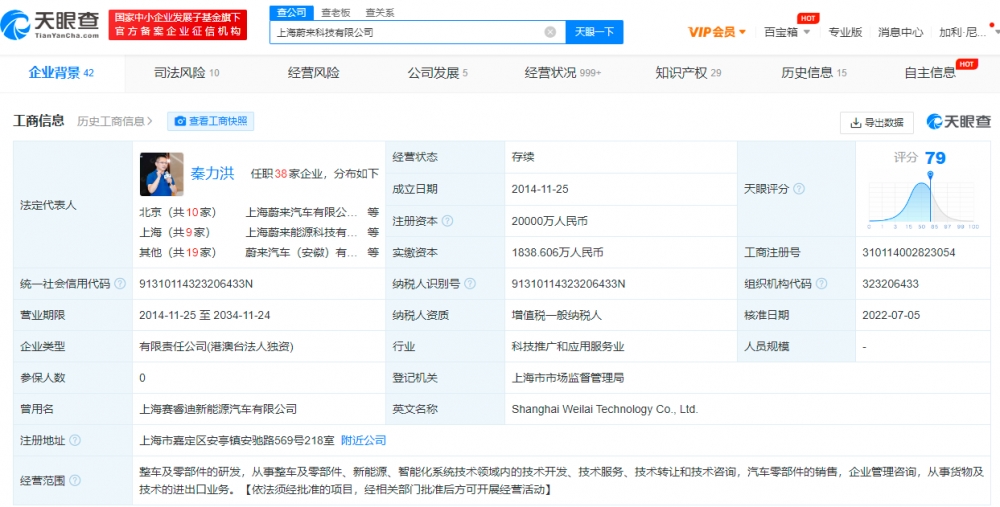Click the help icon next to 注册资本

pos(447,221)
